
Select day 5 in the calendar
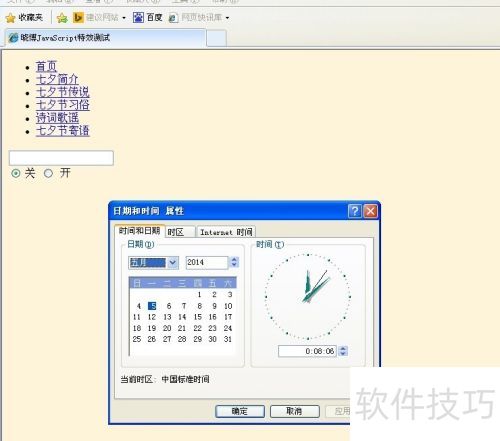pyautogui.click(x=152, y=306)
